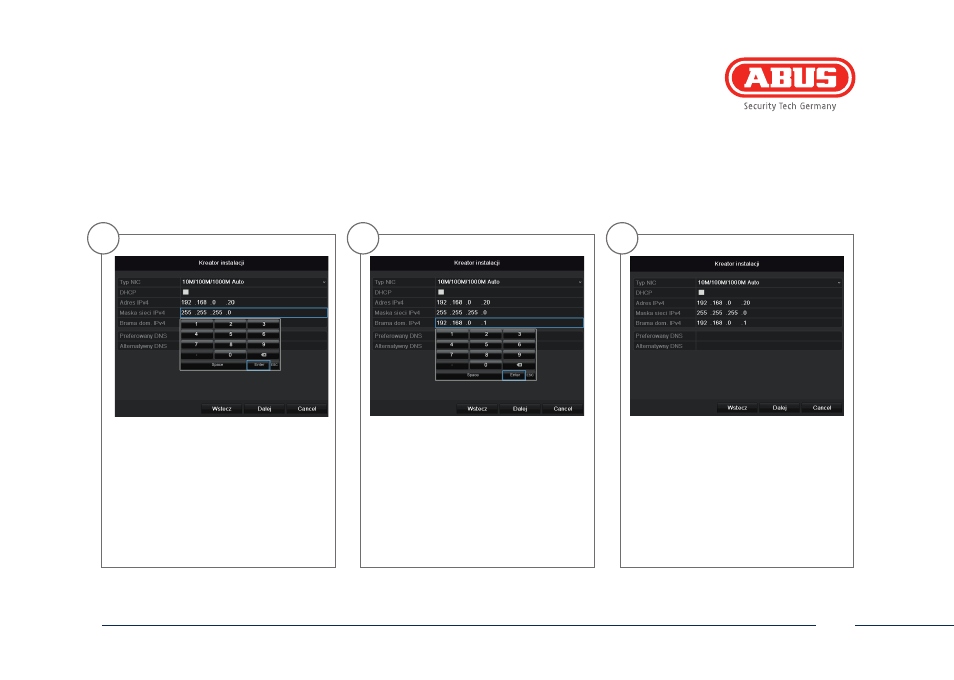Tap keypad digit 4 in left window

[x=197, y=335]
